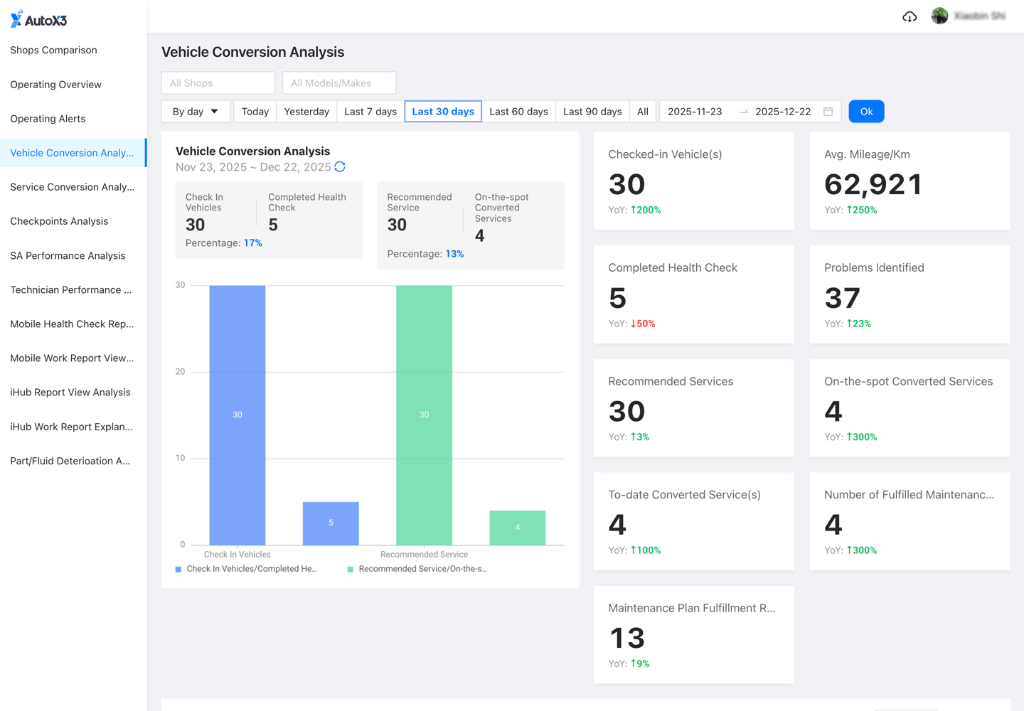Image resolution: width=1024 pixels, height=711 pixels.
Task: Open the user avatar profile
Action: tap(939, 16)
